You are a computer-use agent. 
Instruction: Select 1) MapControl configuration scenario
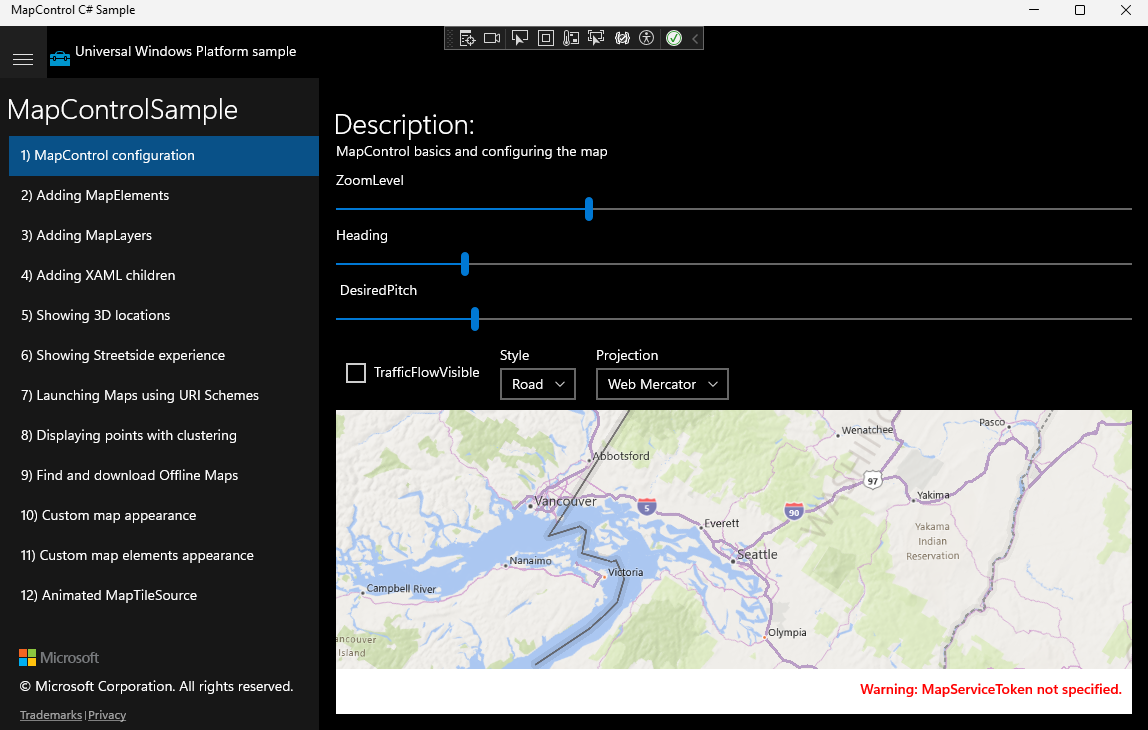pos(164,155)
